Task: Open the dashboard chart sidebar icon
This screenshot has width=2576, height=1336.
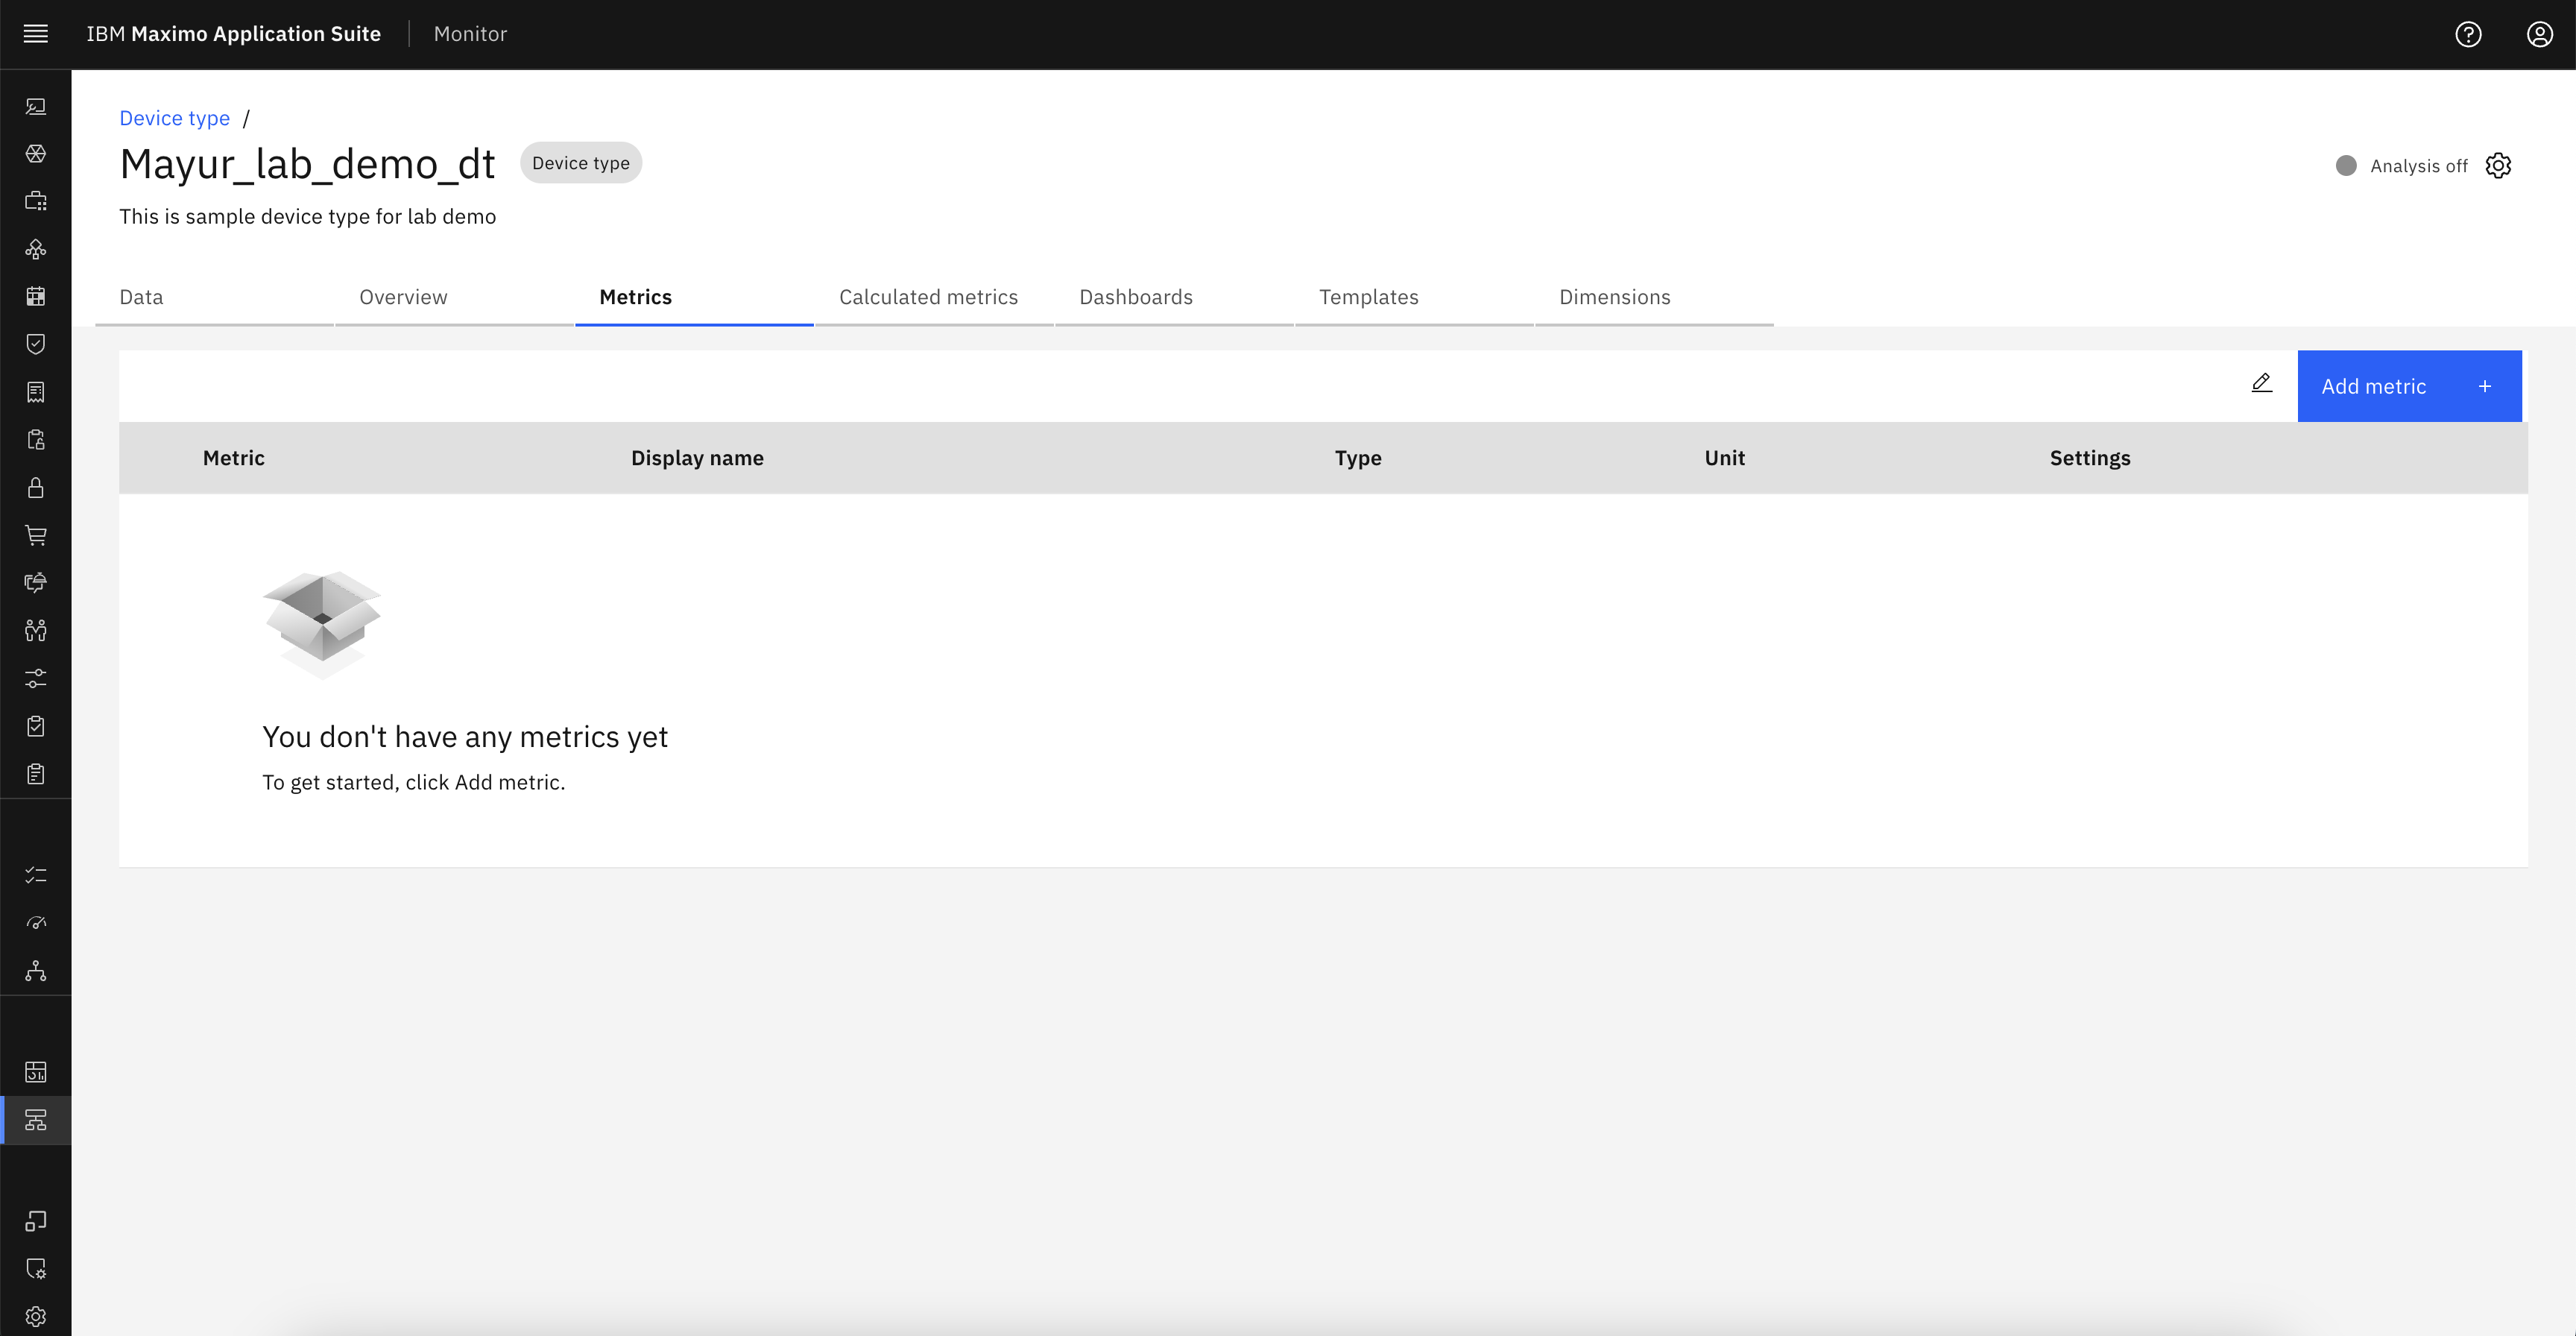Action: click(x=36, y=1072)
